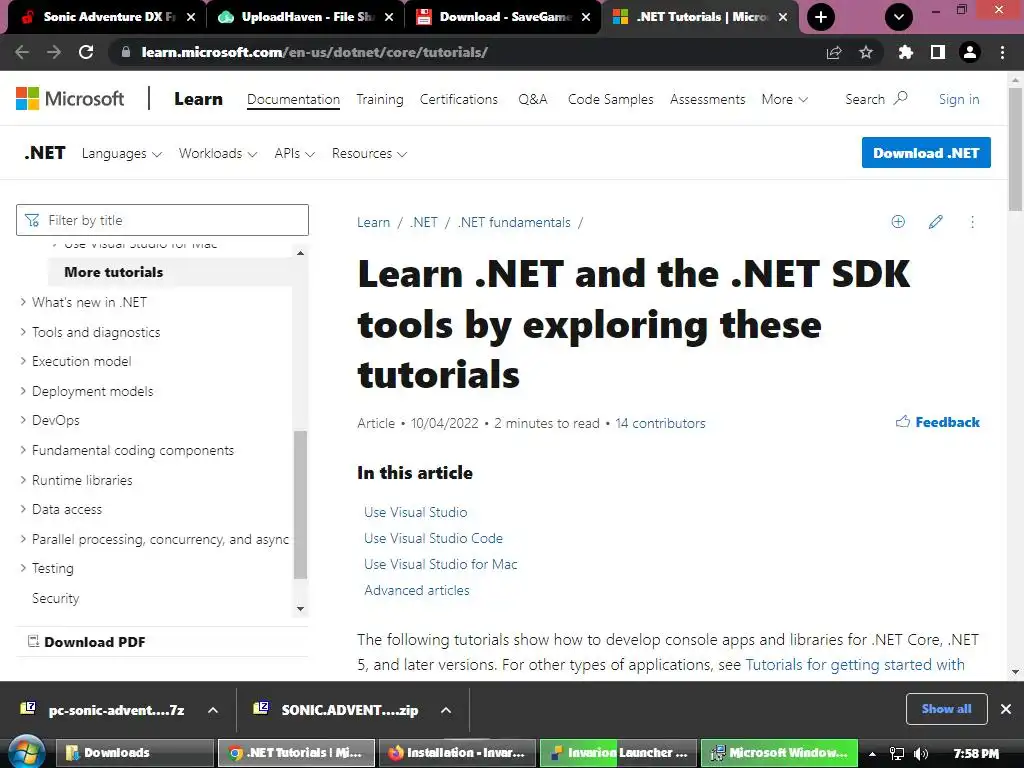
Task: Expand DevOps tree item
Action: coord(56,420)
